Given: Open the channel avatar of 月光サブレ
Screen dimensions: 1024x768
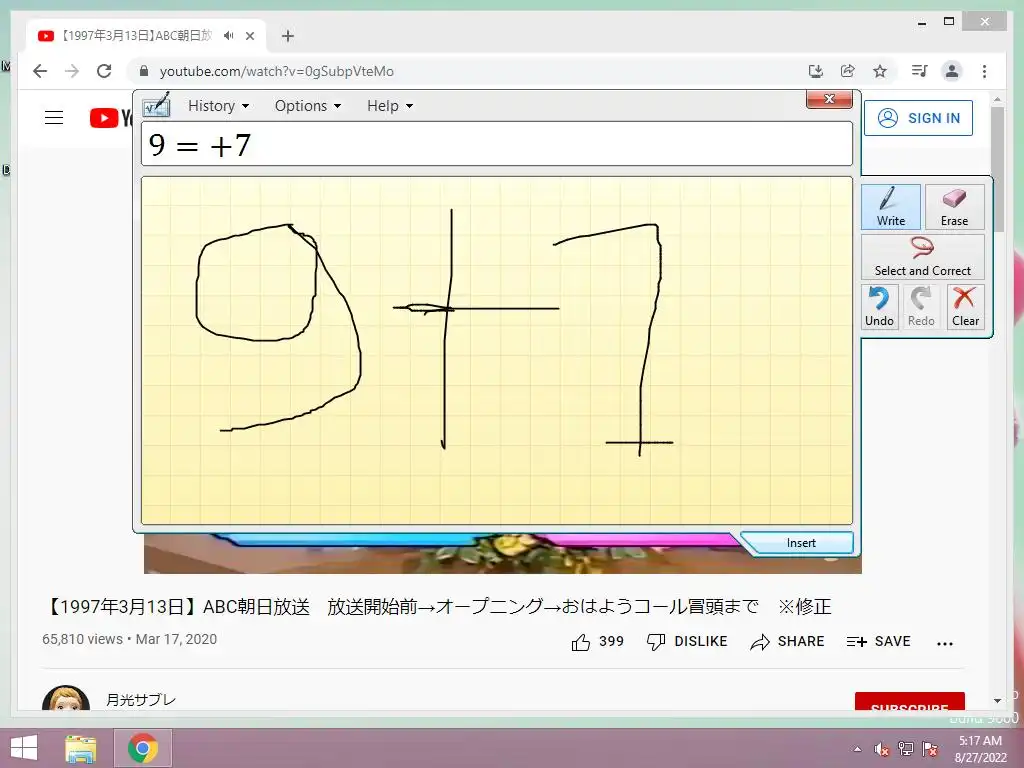Looking at the screenshot, I should 66,699.
